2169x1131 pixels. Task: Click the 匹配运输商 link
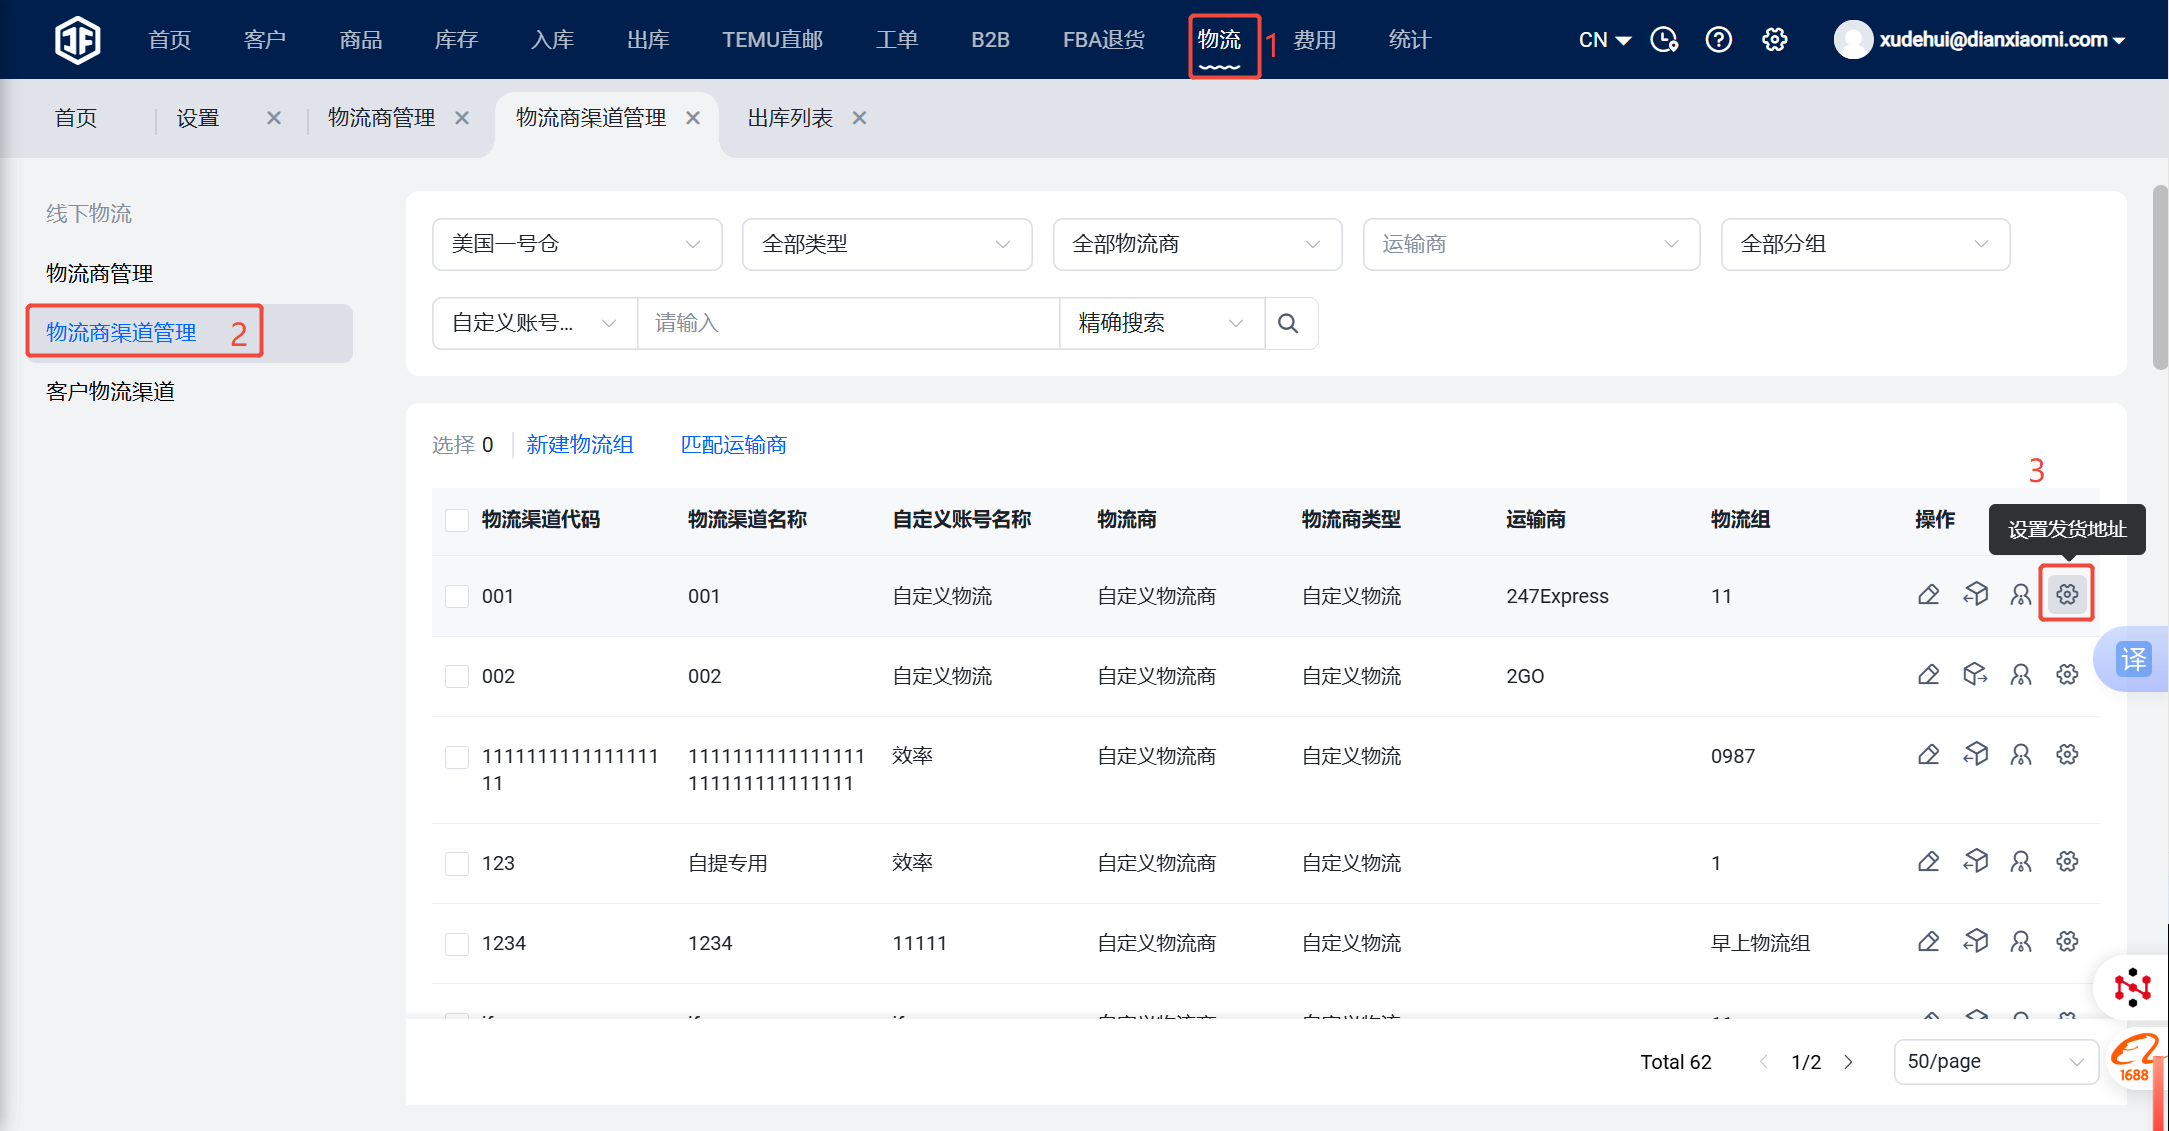[x=734, y=445]
